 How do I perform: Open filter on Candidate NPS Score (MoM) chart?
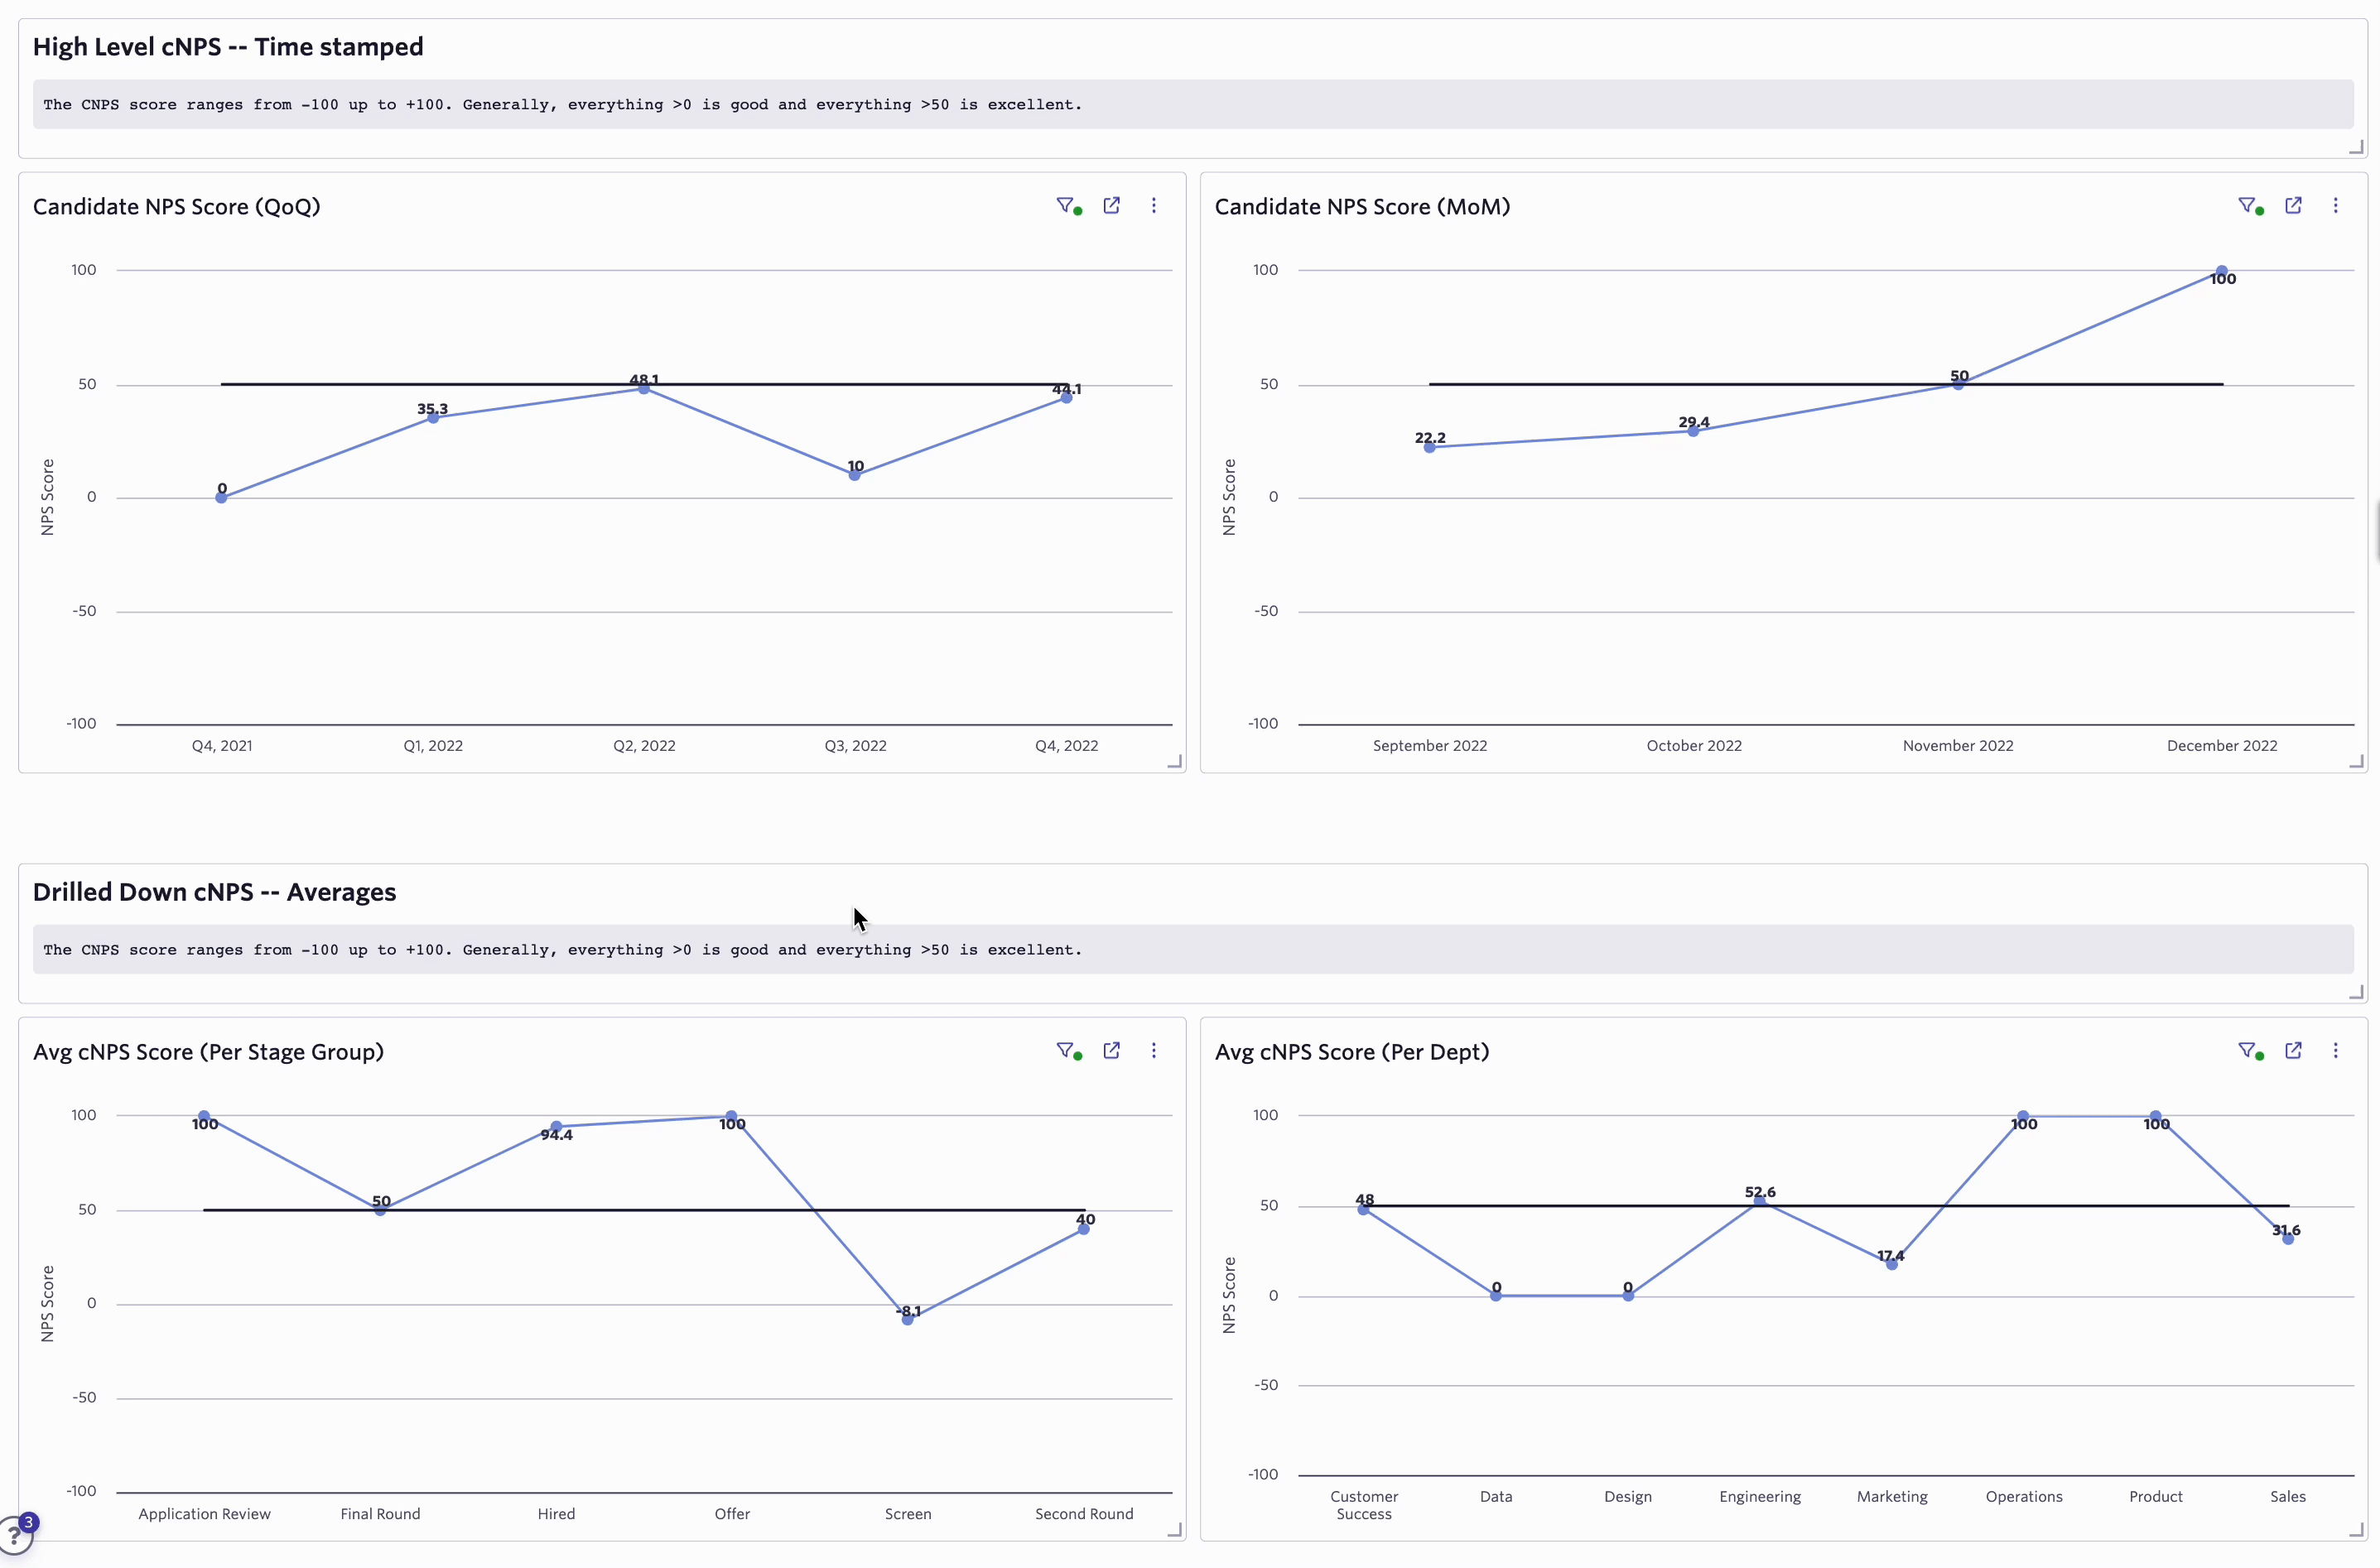click(2247, 205)
